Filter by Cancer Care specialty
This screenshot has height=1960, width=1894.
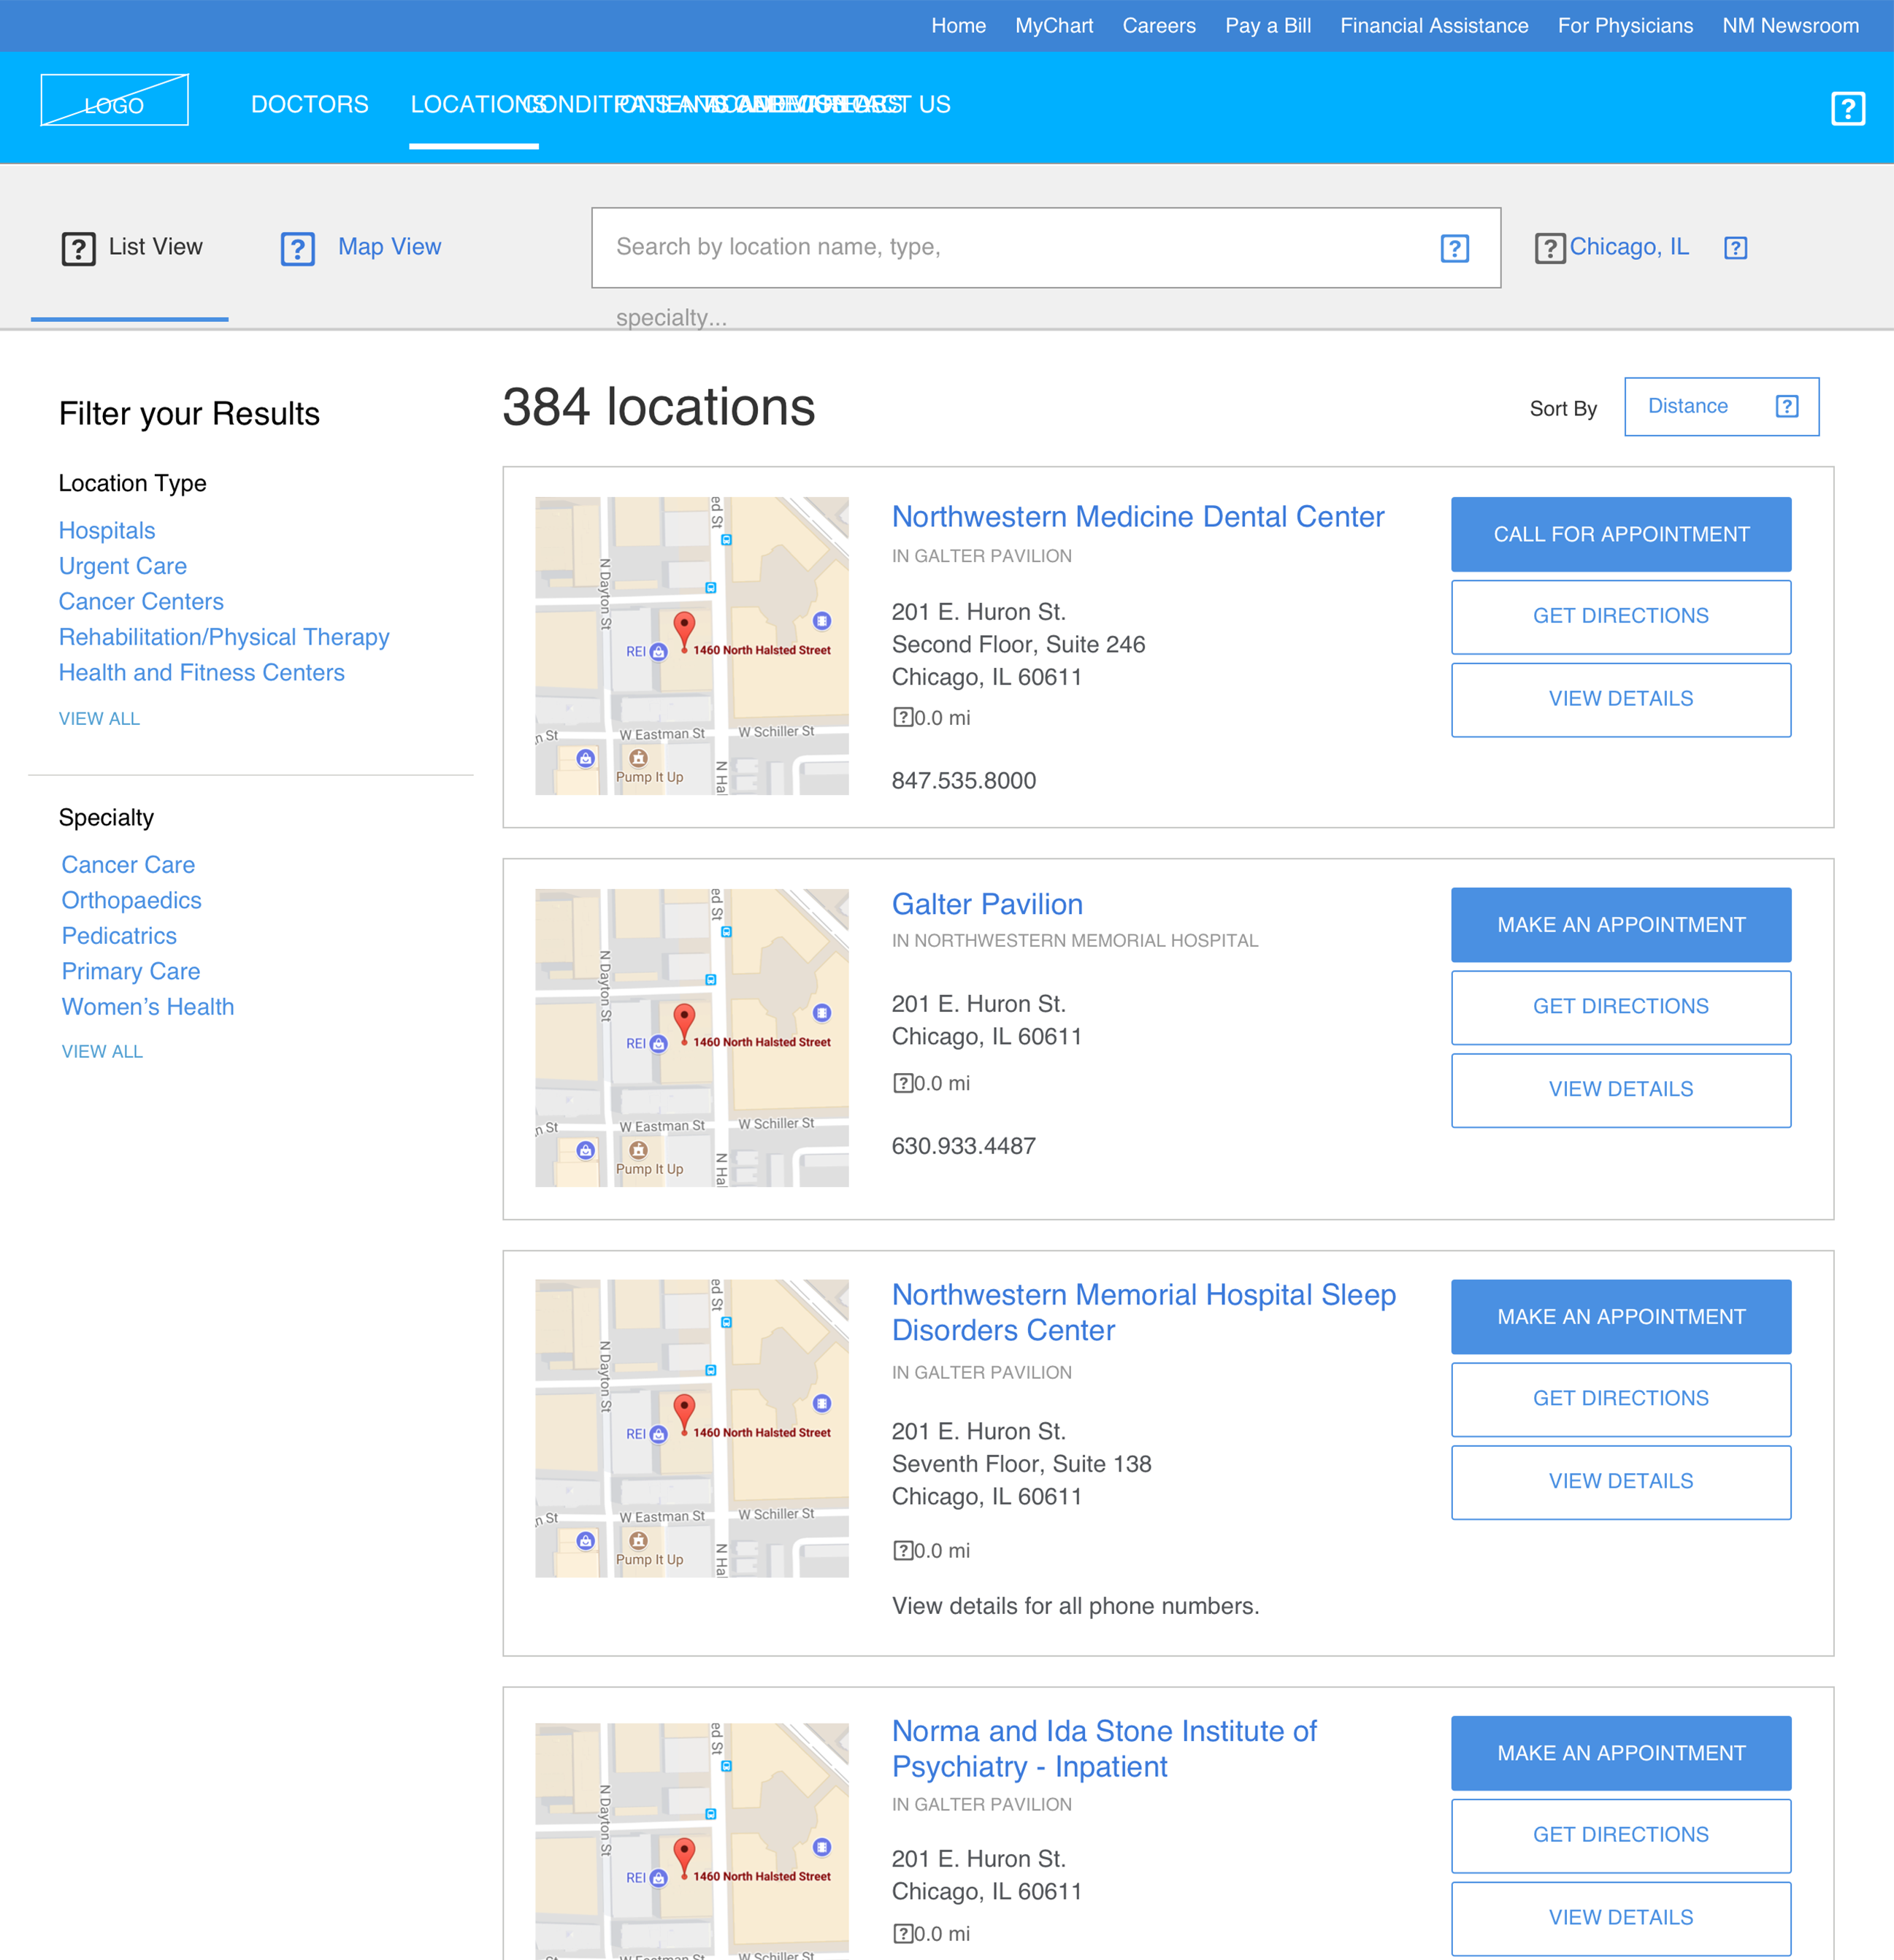(x=128, y=864)
